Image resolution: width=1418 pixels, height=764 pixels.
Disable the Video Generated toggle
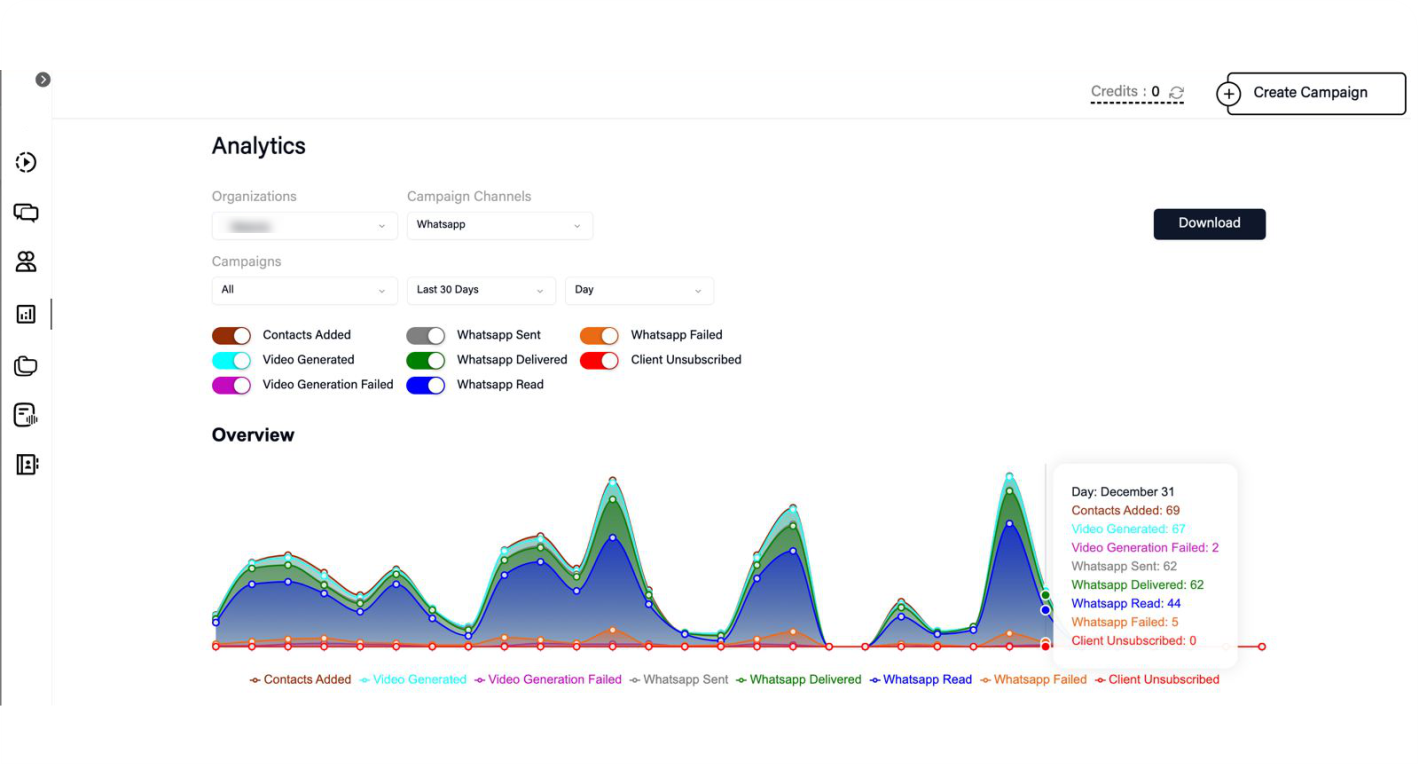[x=231, y=360]
